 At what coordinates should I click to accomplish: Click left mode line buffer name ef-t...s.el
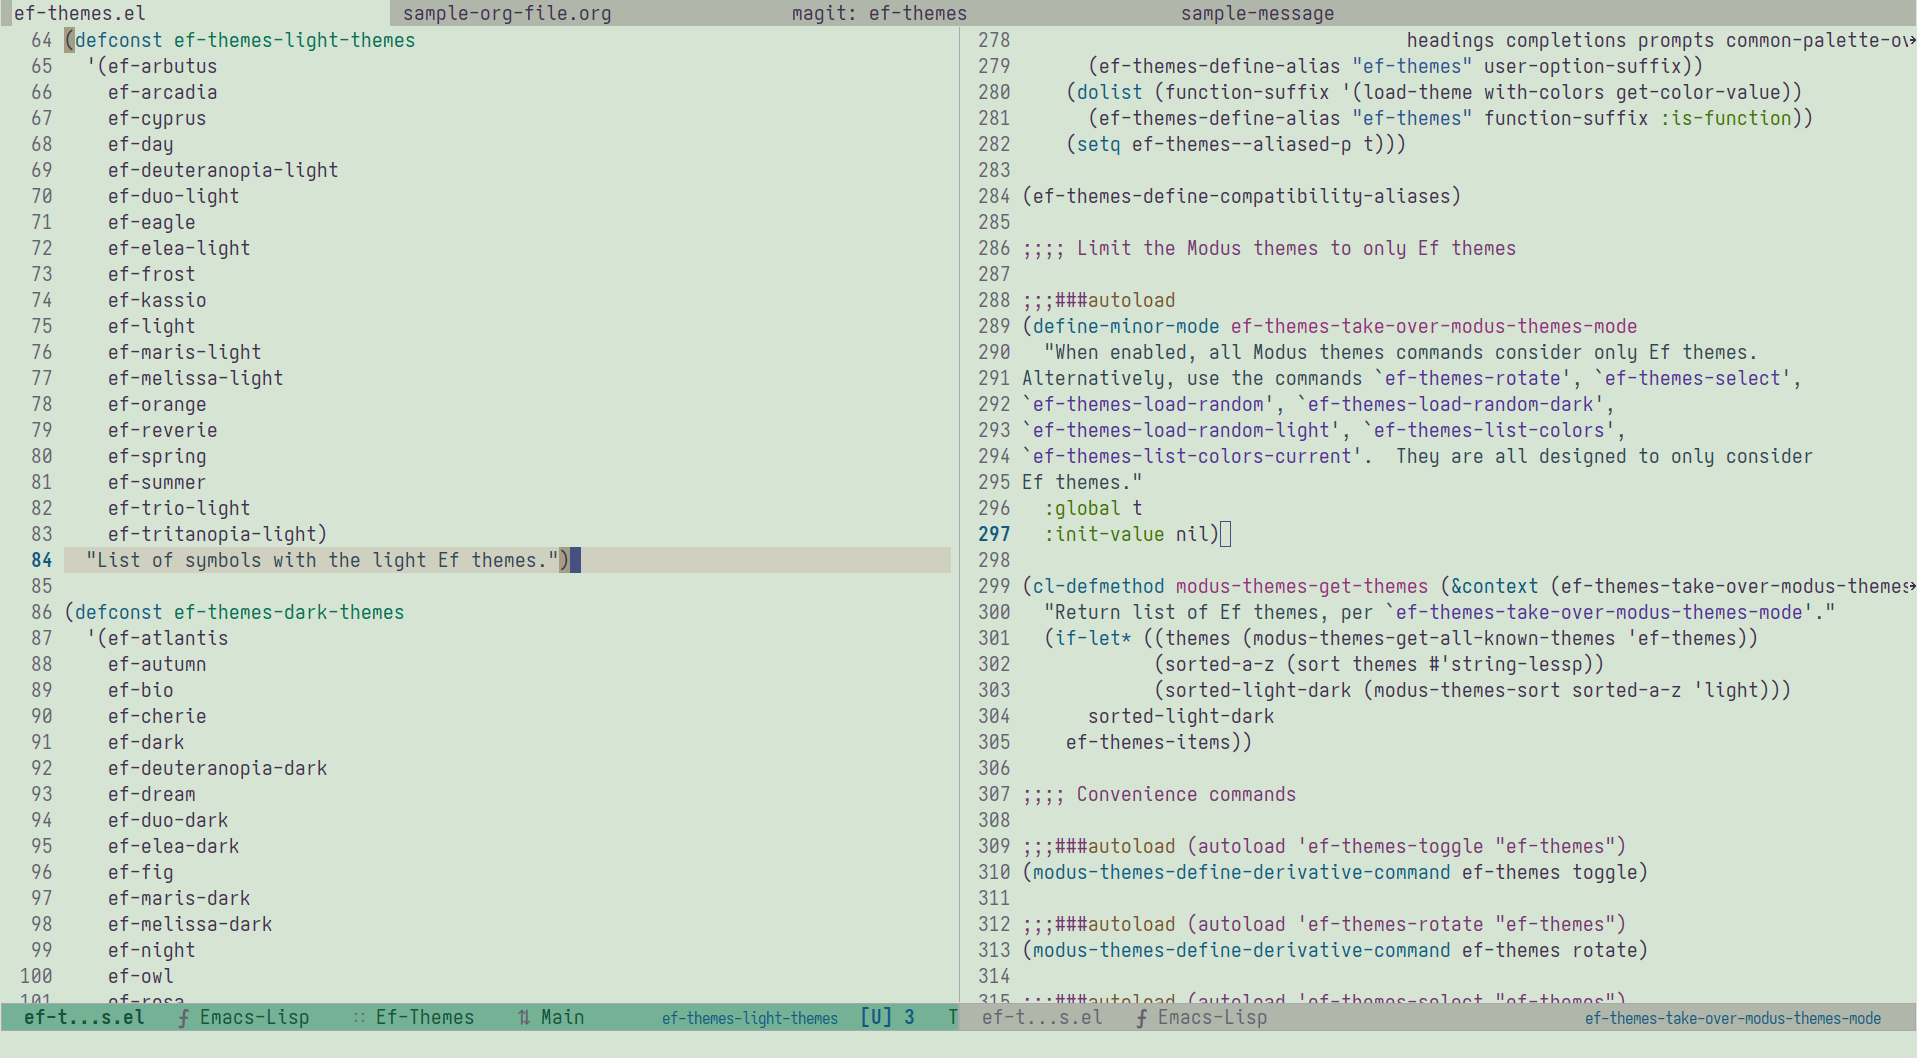84,1017
